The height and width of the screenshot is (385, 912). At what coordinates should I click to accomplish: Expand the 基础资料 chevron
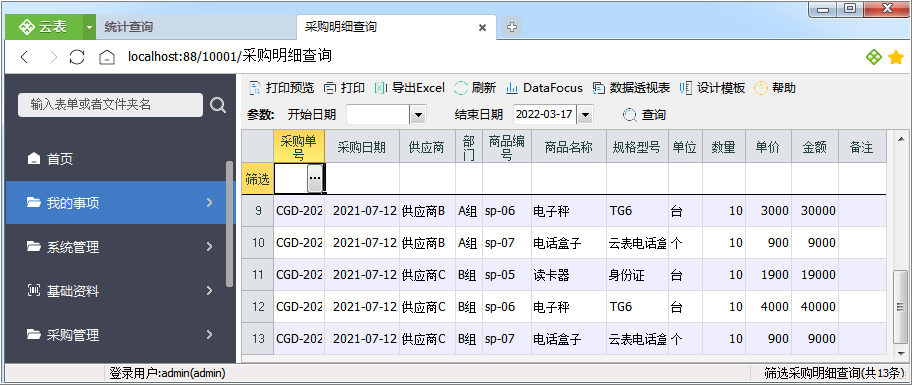[210, 291]
